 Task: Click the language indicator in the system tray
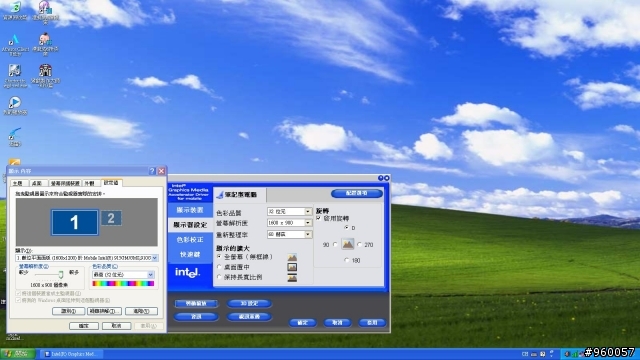[x=525, y=354]
